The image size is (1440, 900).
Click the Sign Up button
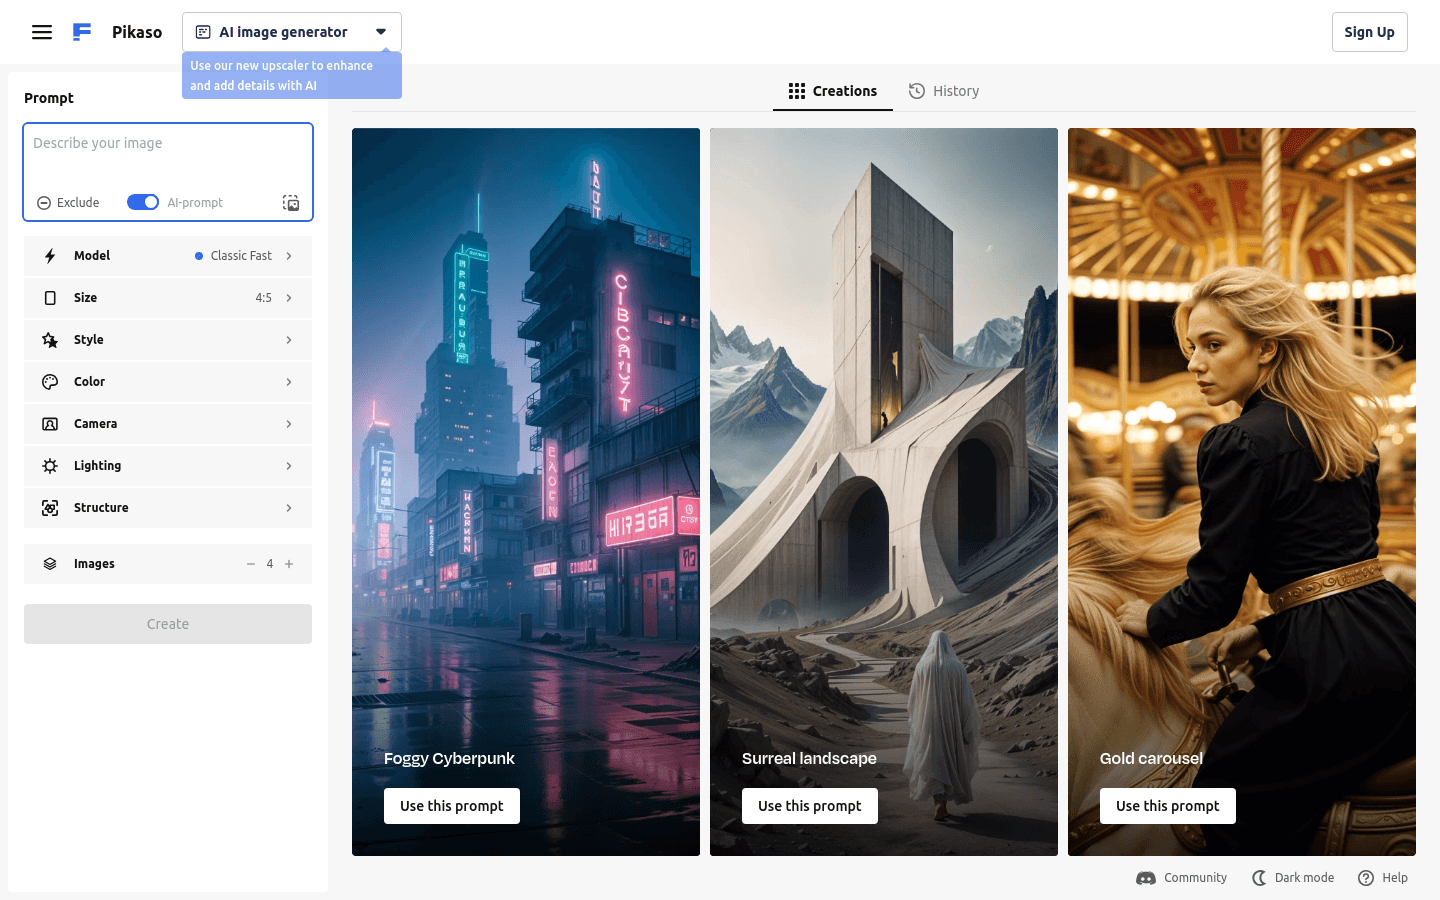(x=1369, y=31)
